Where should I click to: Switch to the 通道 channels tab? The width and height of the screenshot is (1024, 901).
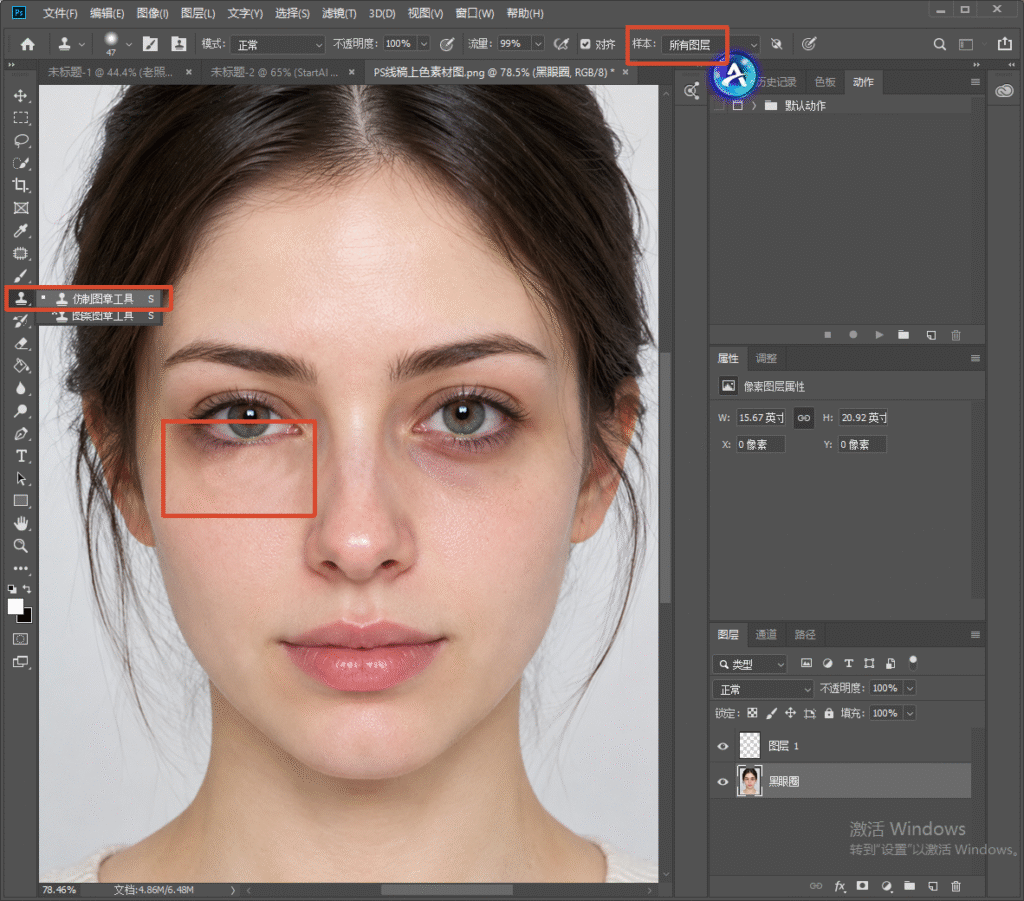pyautogui.click(x=766, y=635)
